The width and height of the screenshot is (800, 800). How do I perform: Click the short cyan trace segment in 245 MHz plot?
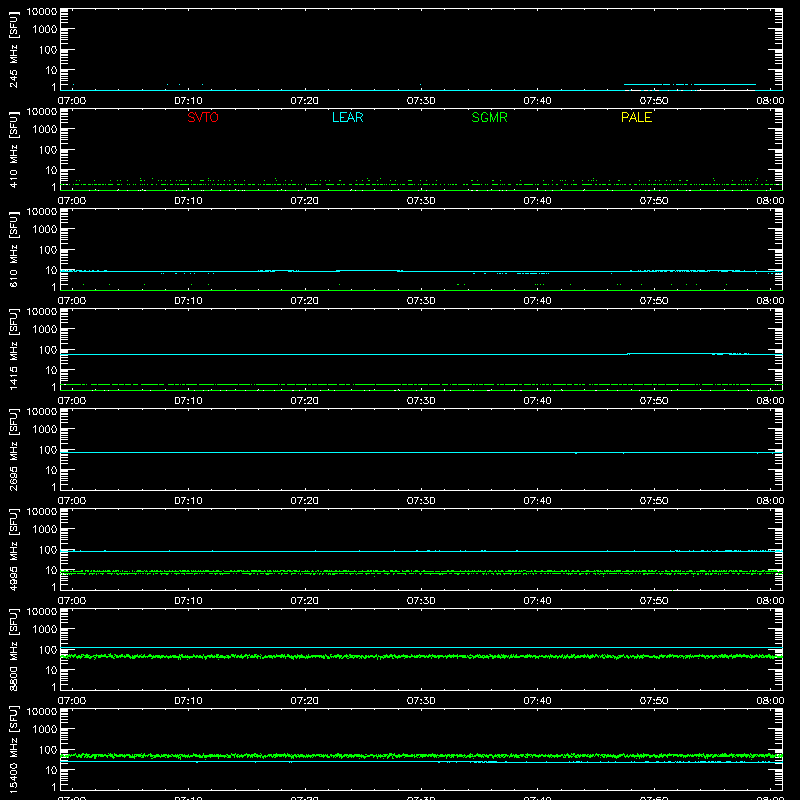point(689,84)
